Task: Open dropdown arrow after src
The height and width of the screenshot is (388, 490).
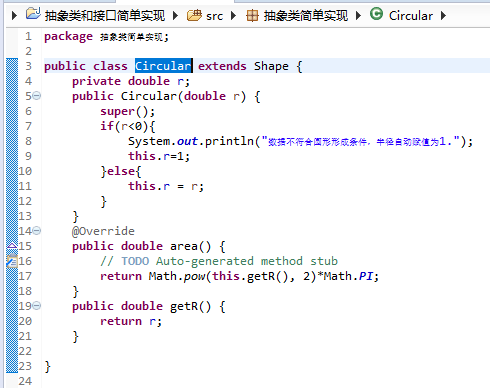Action: tap(233, 15)
